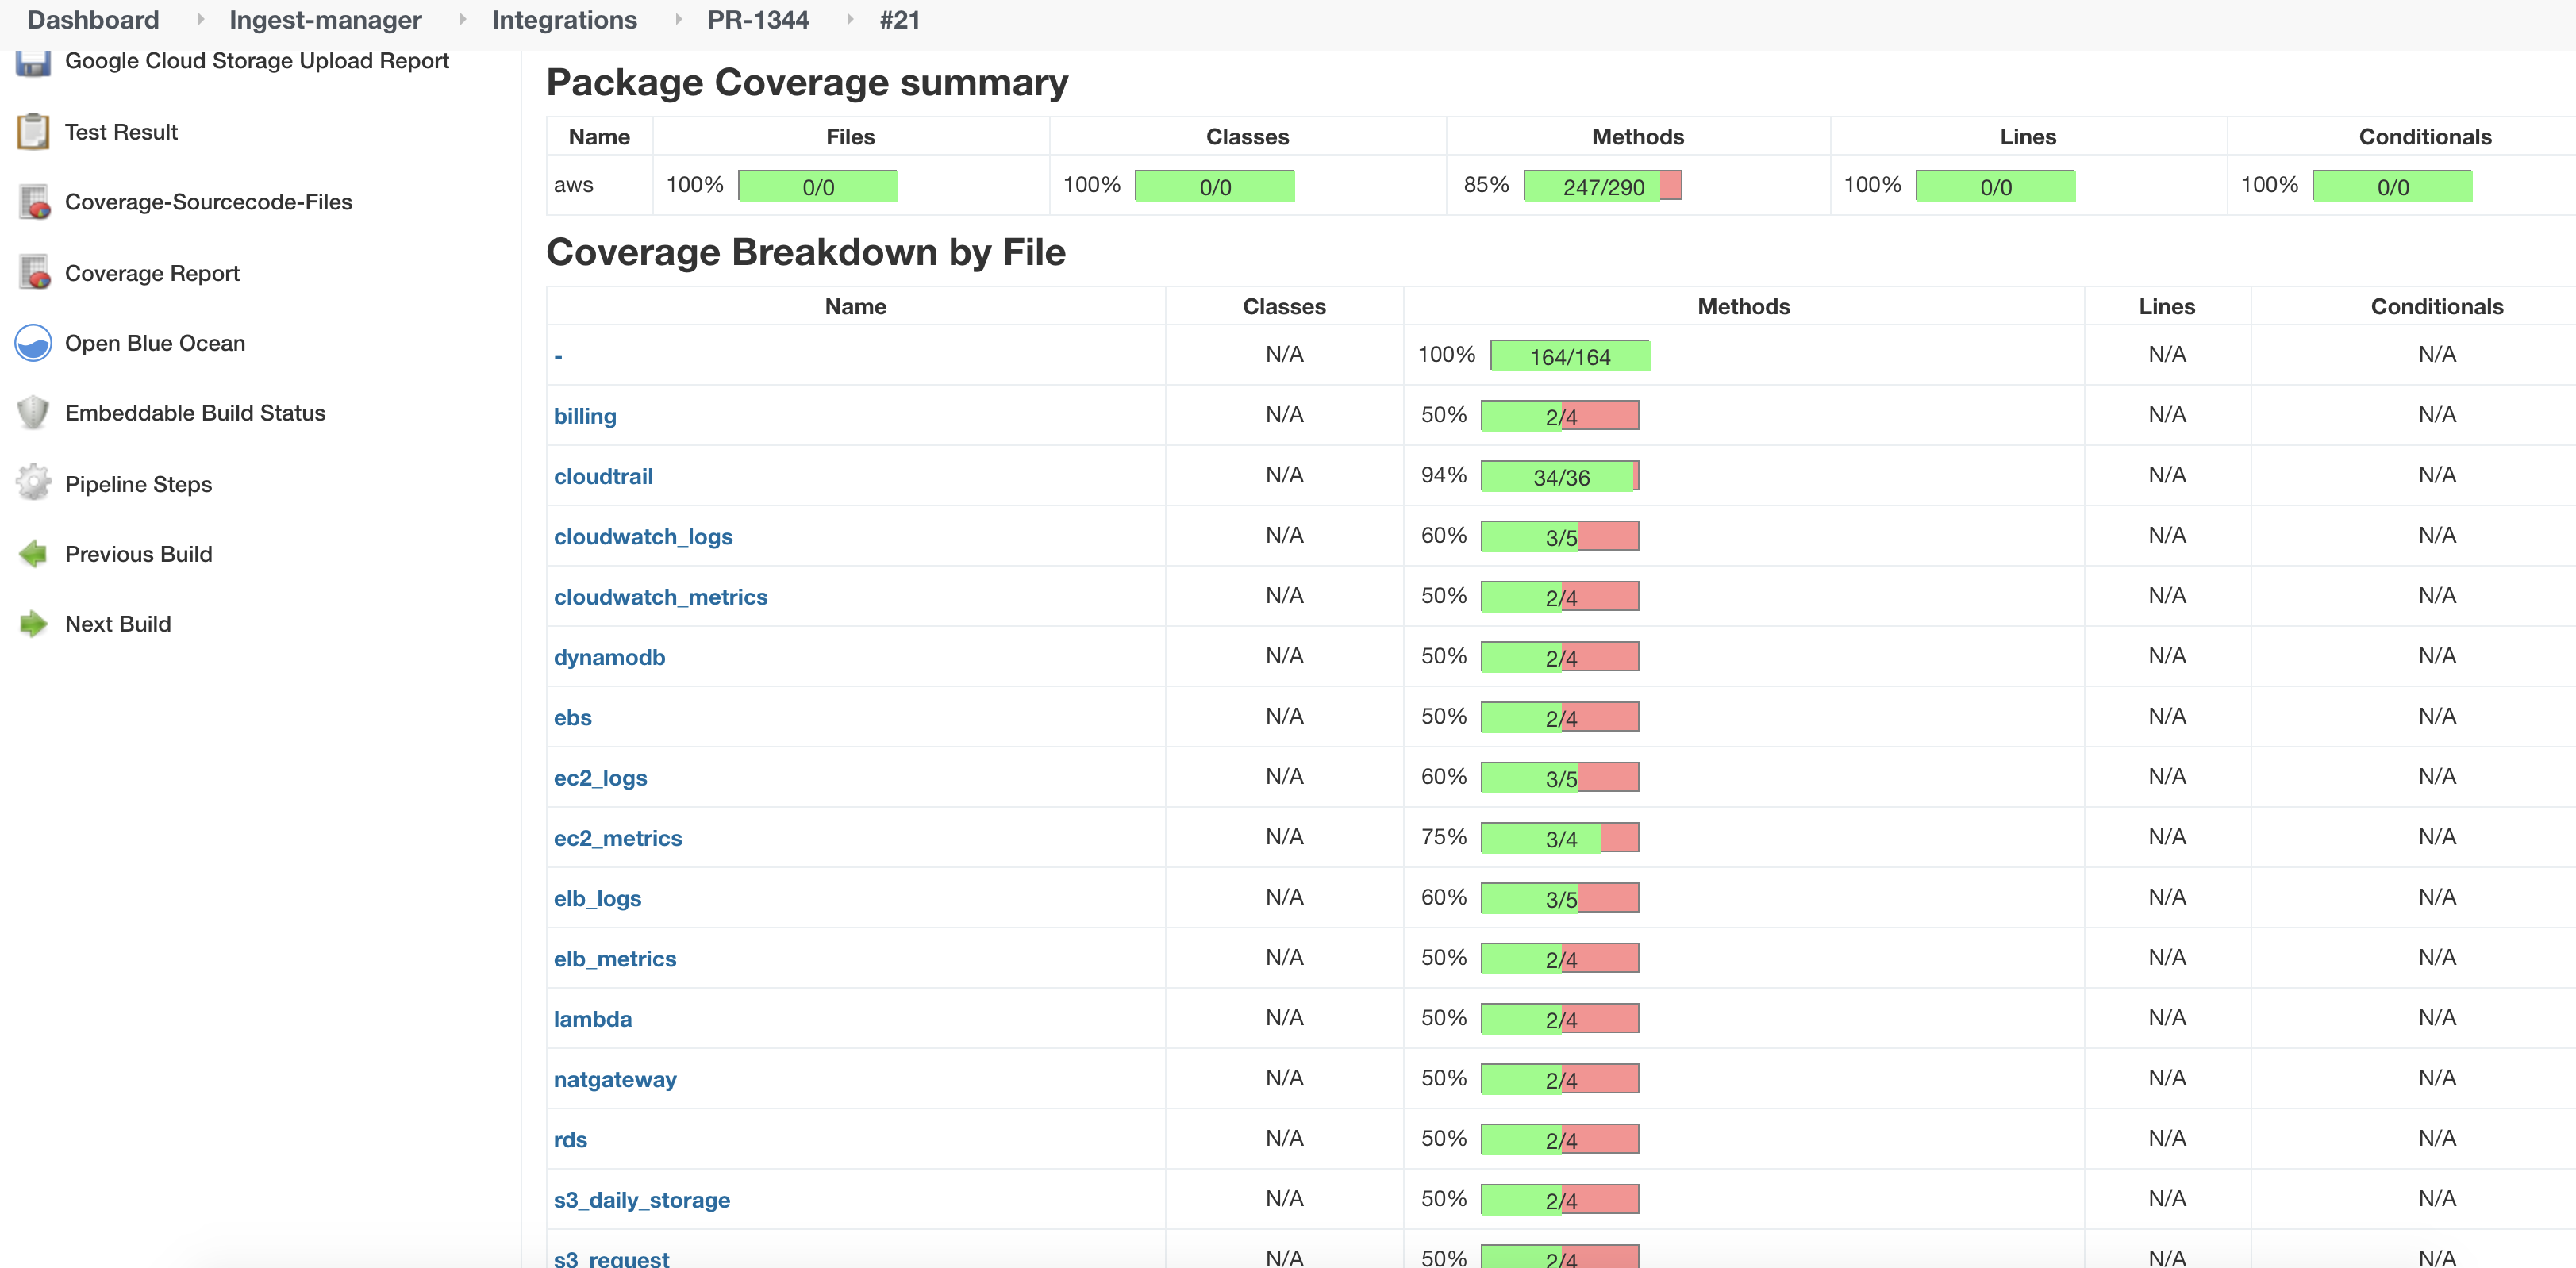Click the Previous Build green arrow icon
2576x1268 pixels.
[x=33, y=554]
